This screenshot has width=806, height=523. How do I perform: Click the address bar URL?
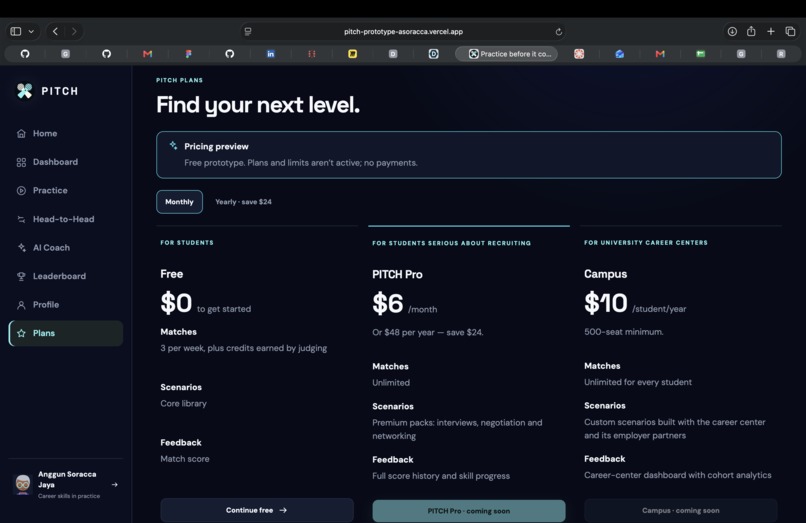point(404,31)
